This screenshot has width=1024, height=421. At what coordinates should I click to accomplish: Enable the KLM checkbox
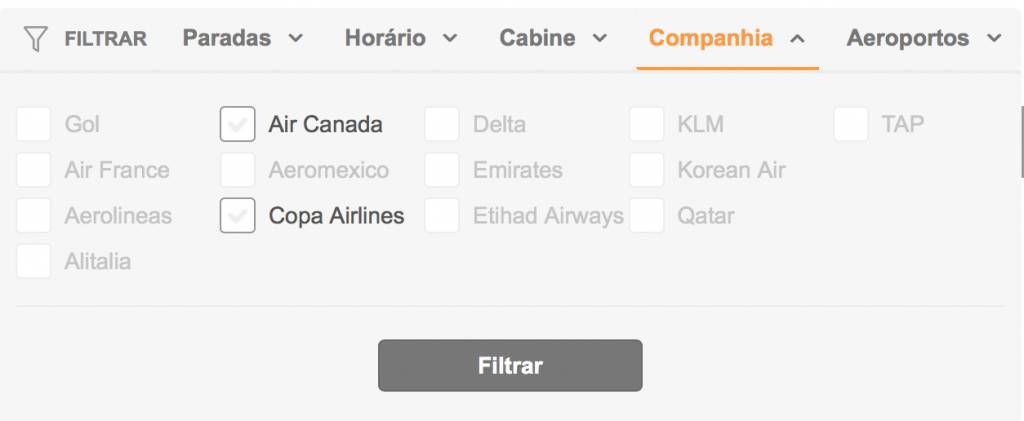pos(647,124)
